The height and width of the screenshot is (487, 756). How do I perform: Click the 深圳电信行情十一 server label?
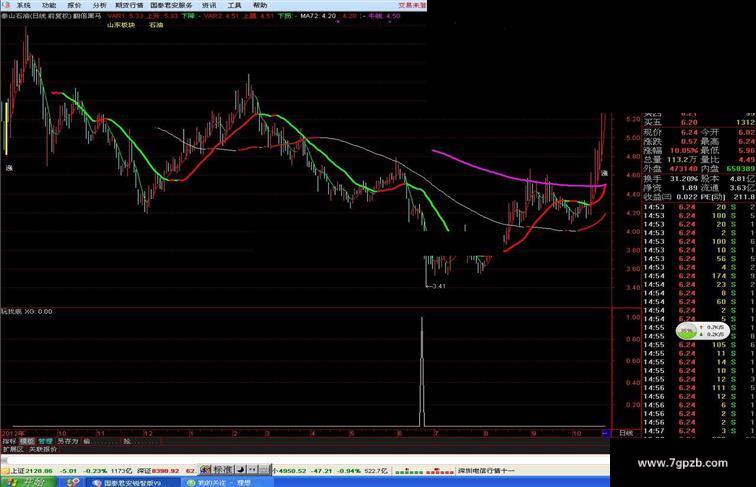click(x=486, y=471)
